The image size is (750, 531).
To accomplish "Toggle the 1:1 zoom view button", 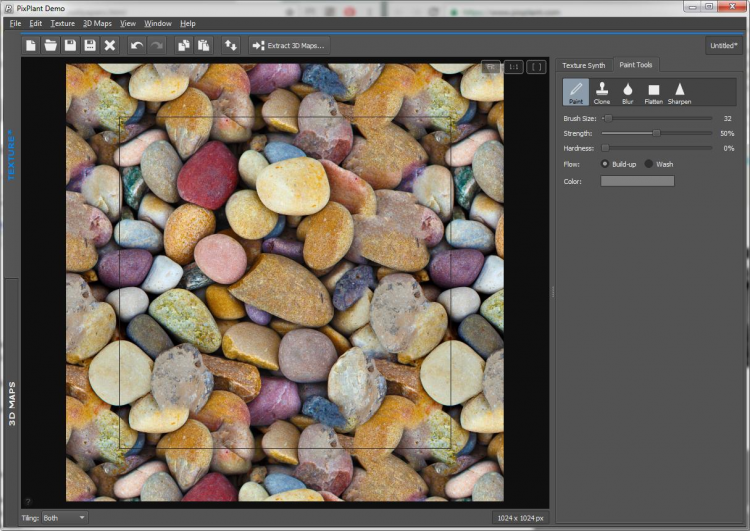I will point(514,67).
